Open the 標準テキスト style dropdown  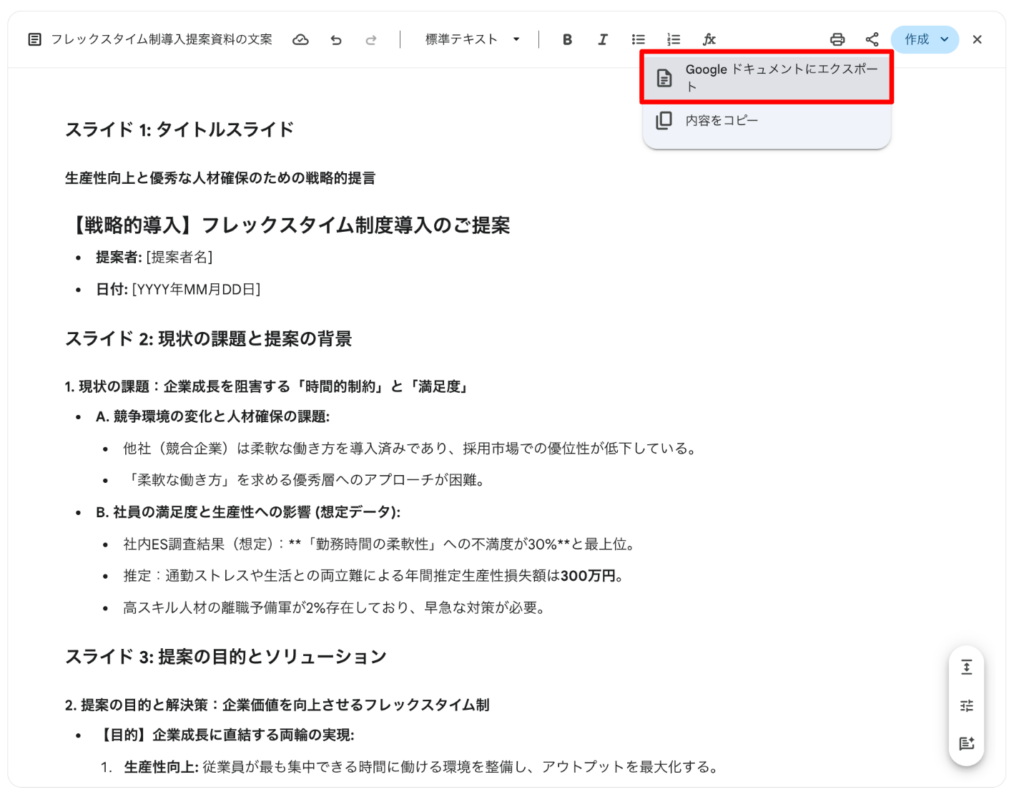[472, 40]
